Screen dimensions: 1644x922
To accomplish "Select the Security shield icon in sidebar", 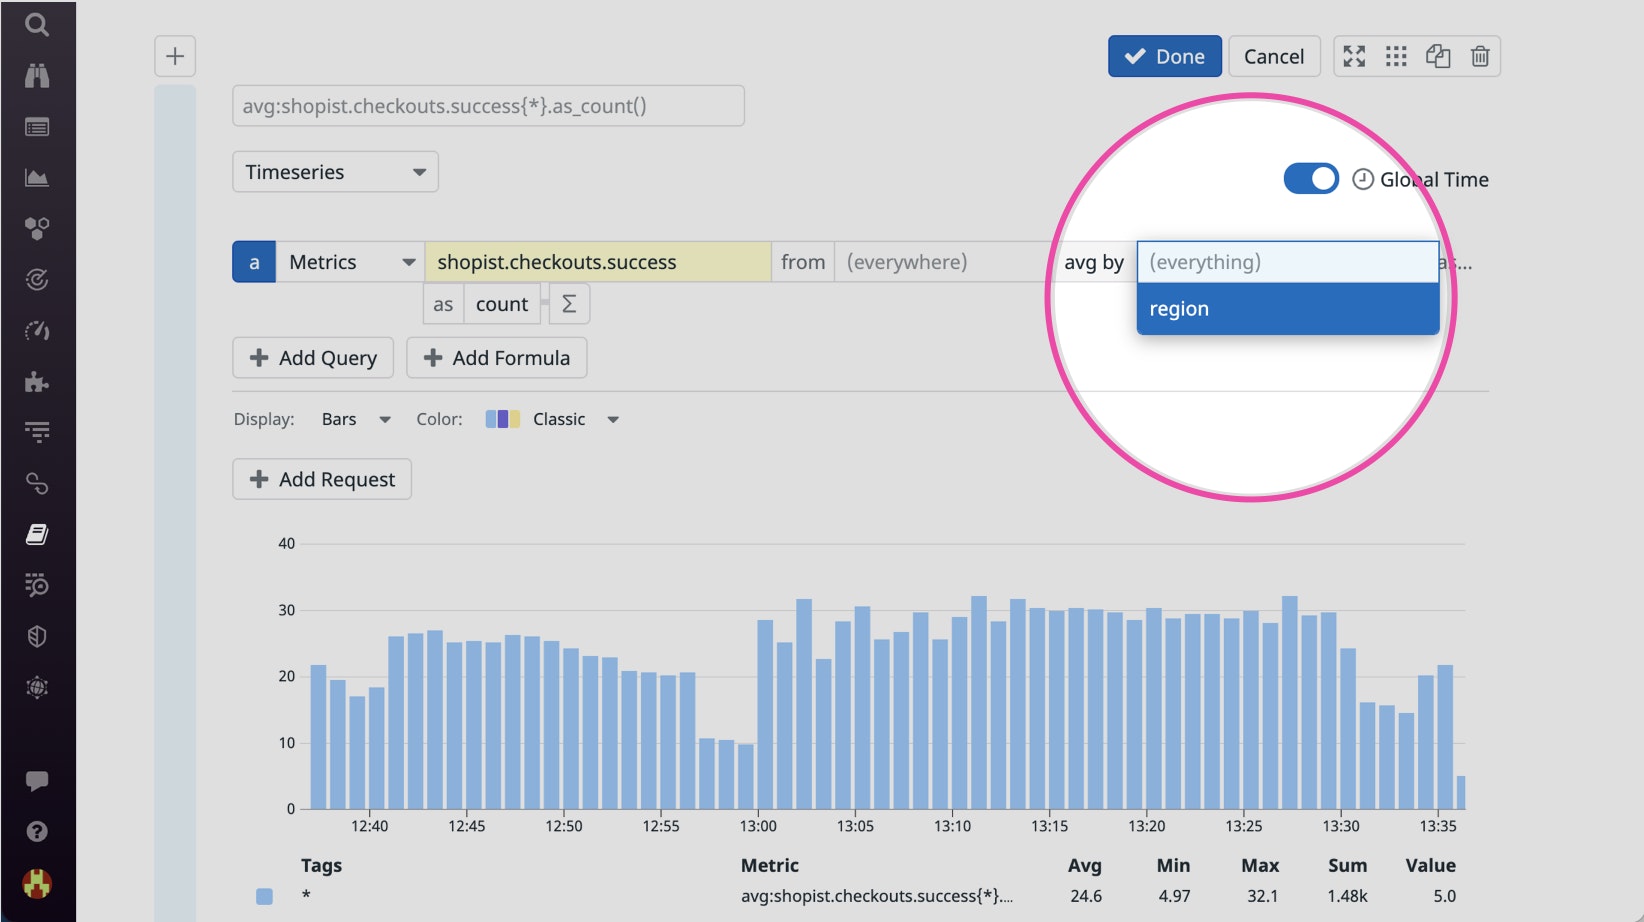I will 38,636.
